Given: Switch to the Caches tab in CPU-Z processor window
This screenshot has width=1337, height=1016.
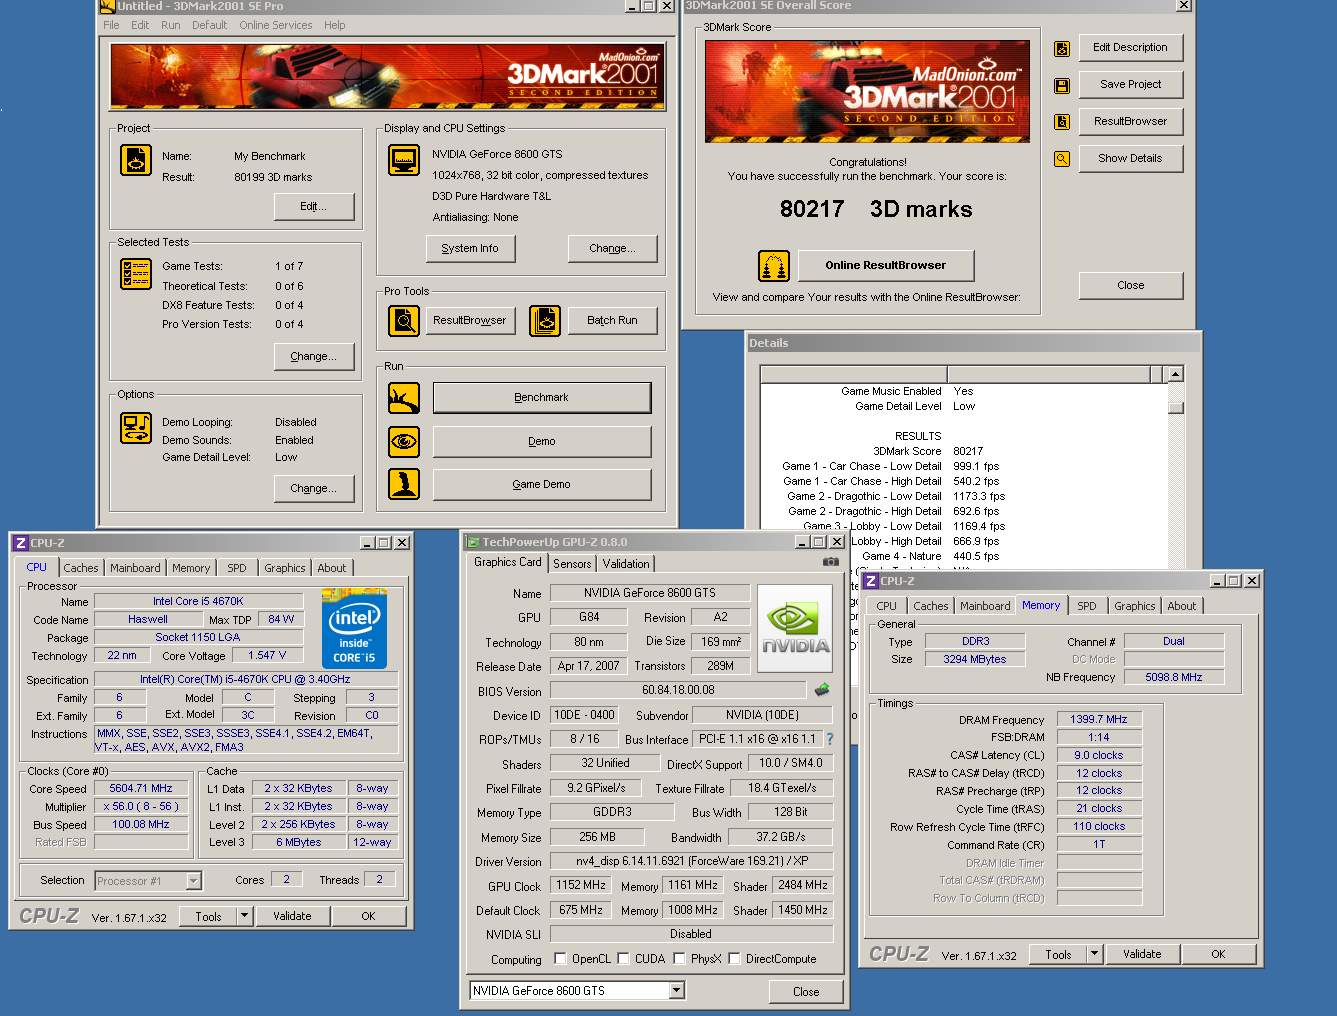Looking at the screenshot, I should (x=81, y=568).
